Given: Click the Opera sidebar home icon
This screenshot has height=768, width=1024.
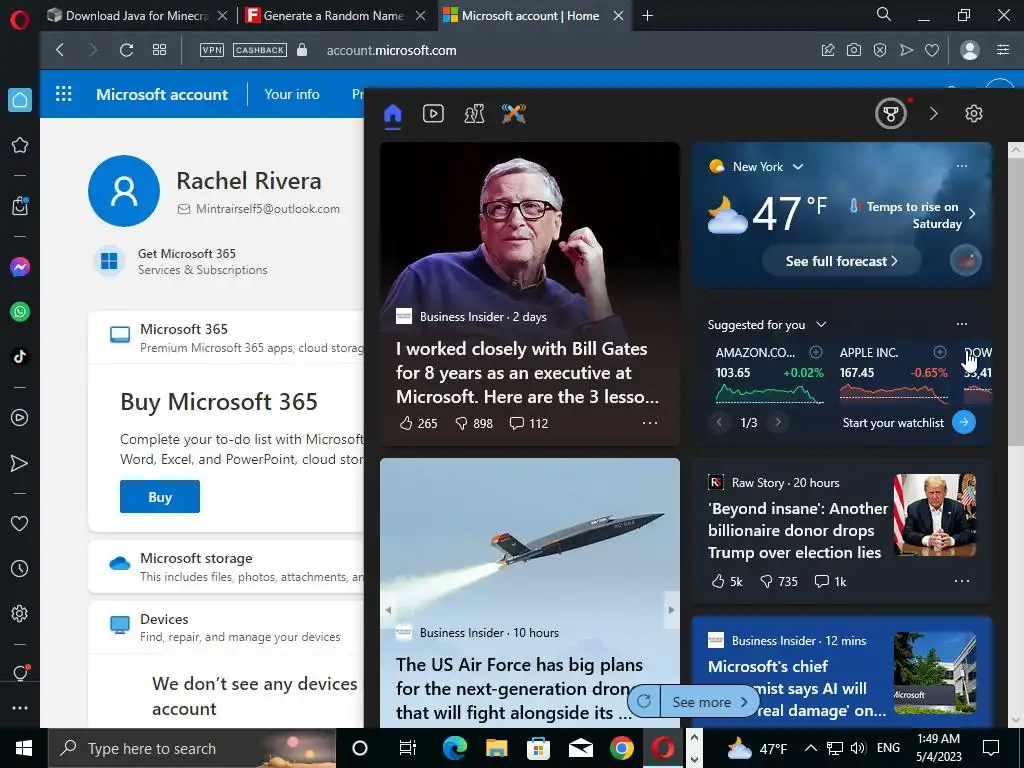Looking at the screenshot, I should [20, 100].
